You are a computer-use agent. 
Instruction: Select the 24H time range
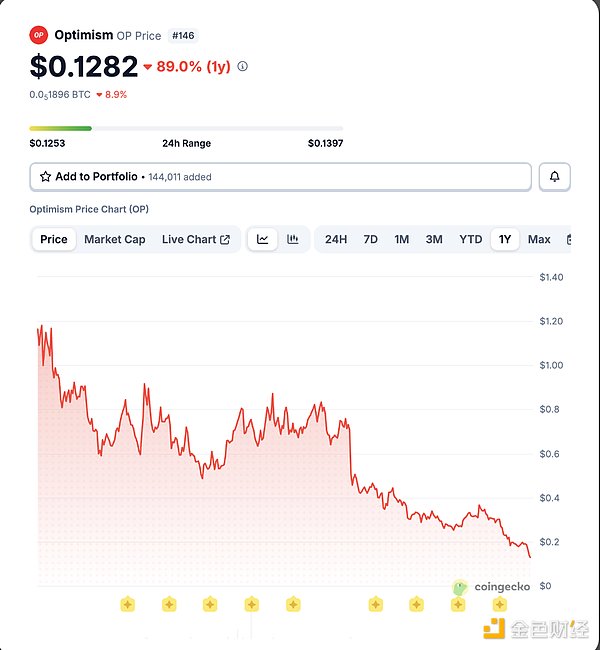(336, 239)
